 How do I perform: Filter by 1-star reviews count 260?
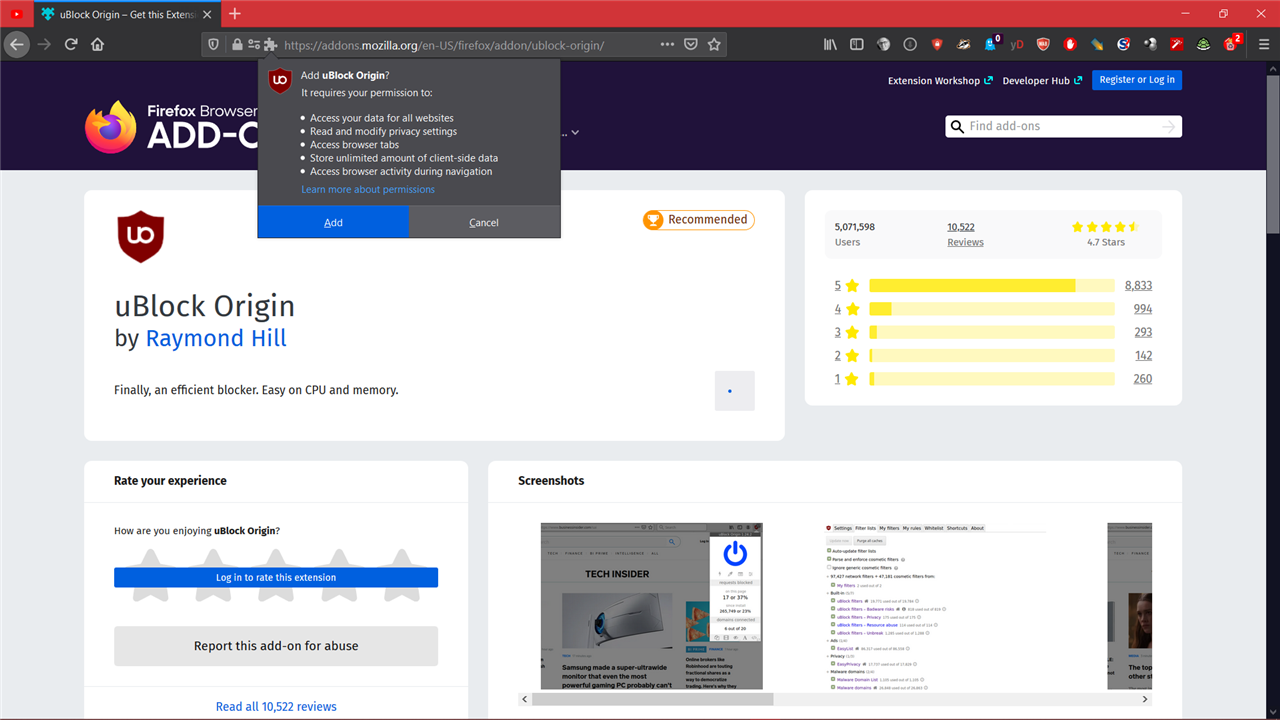[1143, 379]
